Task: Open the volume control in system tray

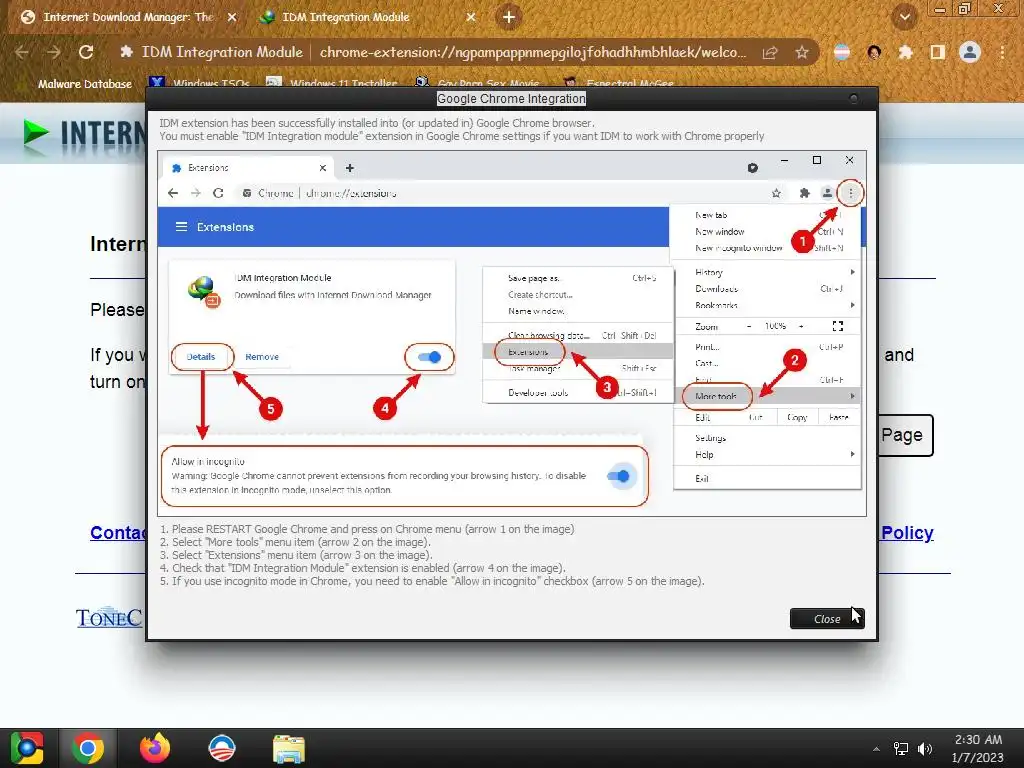Action: [x=925, y=749]
